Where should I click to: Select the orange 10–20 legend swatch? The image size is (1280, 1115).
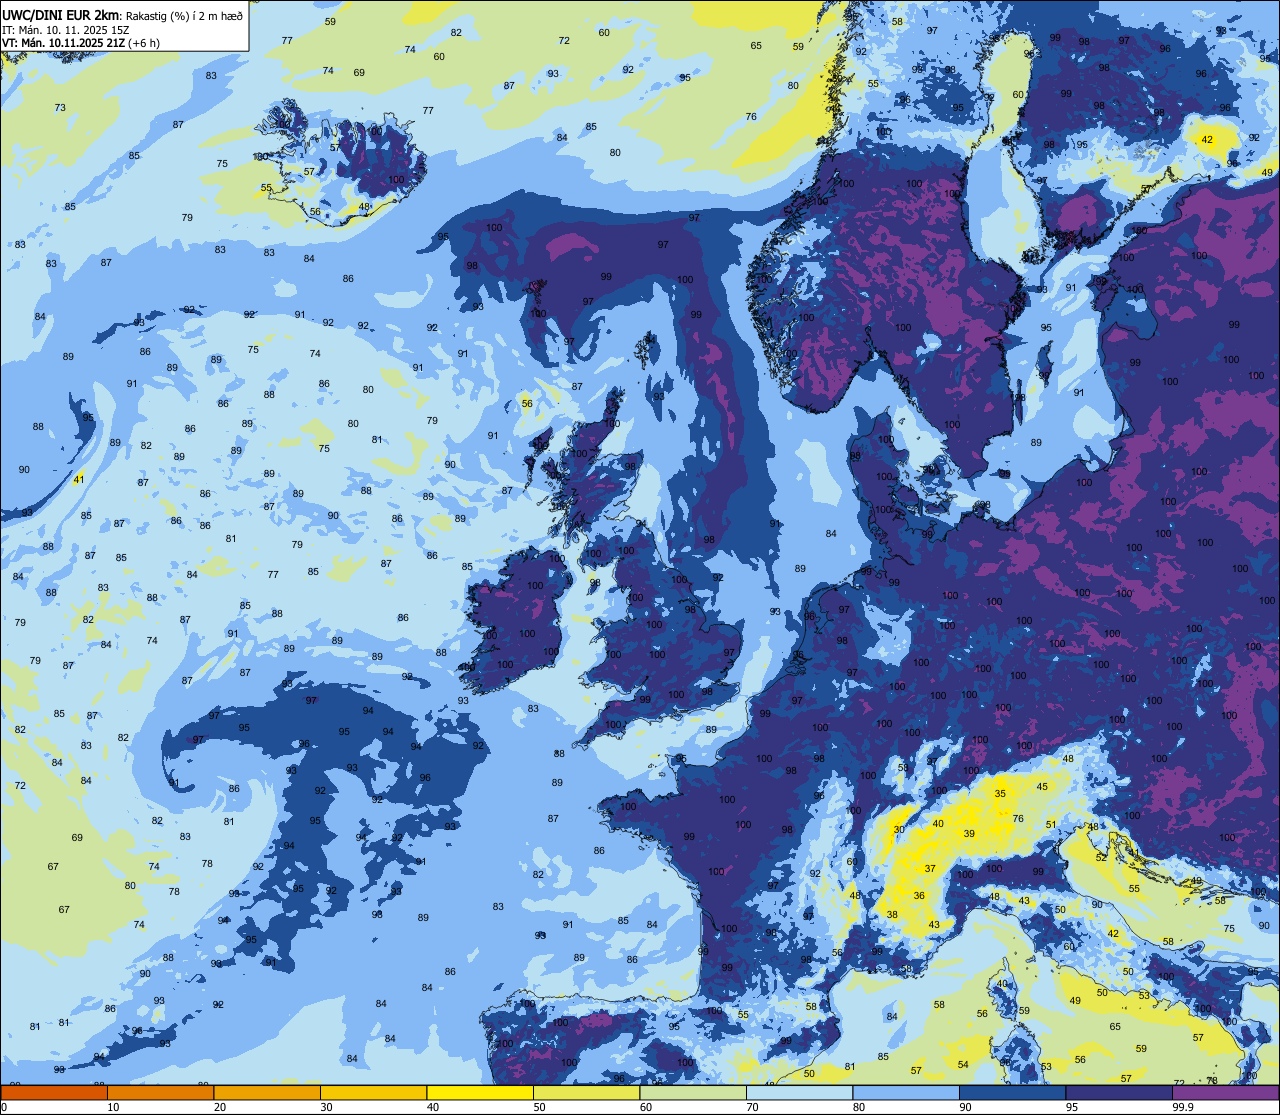(x=160, y=1092)
